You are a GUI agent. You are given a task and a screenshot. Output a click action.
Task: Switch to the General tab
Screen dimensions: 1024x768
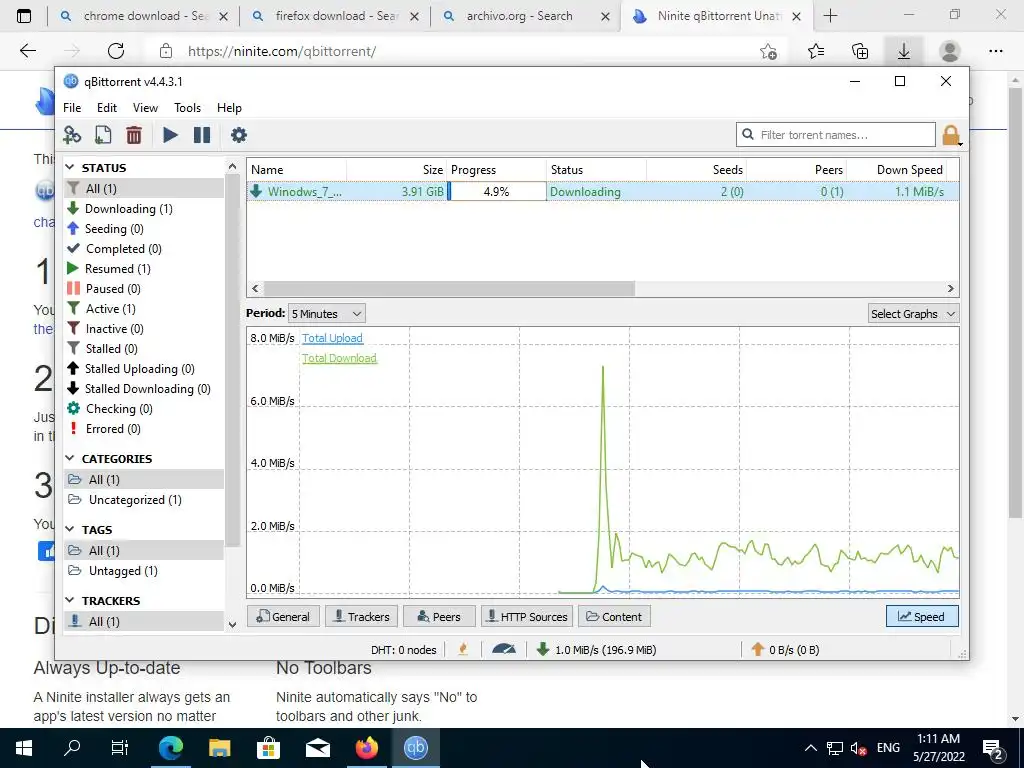click(283, 616)
